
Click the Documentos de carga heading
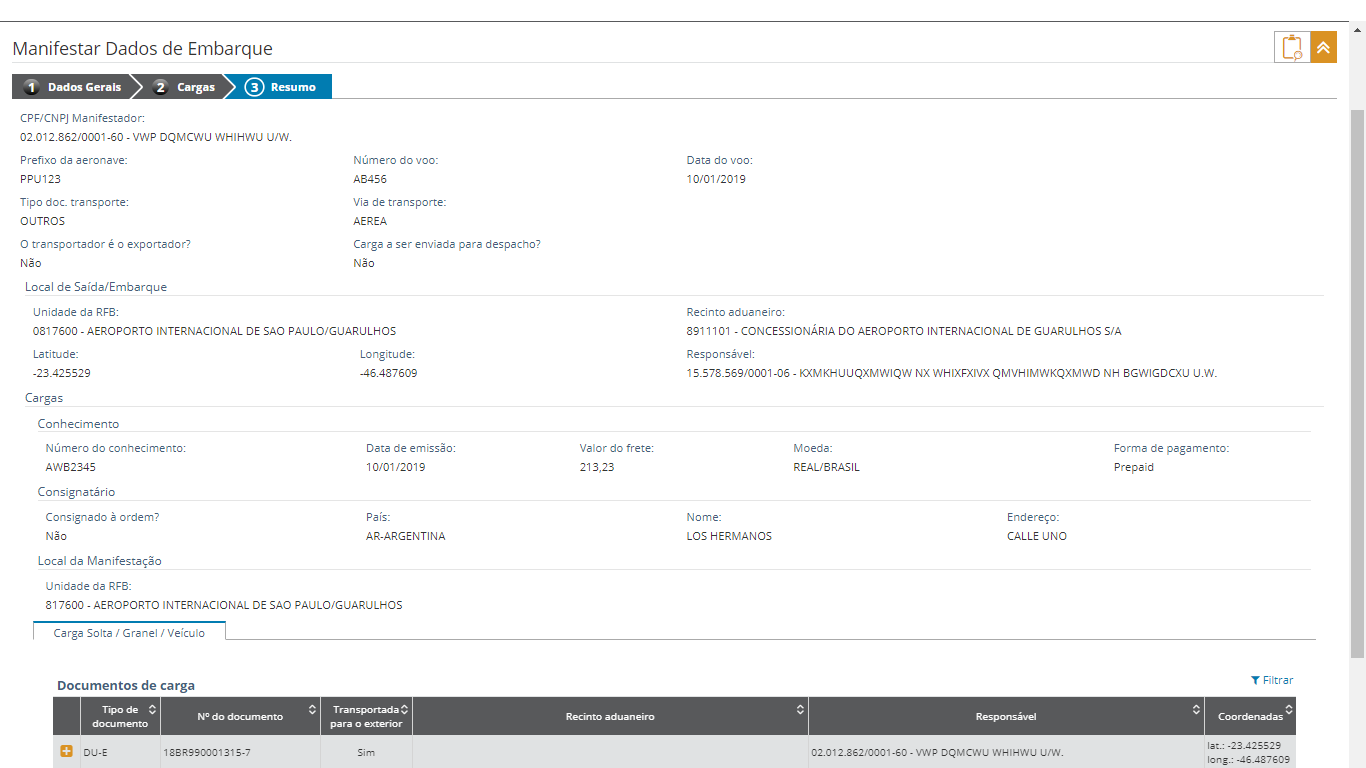(126, 685)
